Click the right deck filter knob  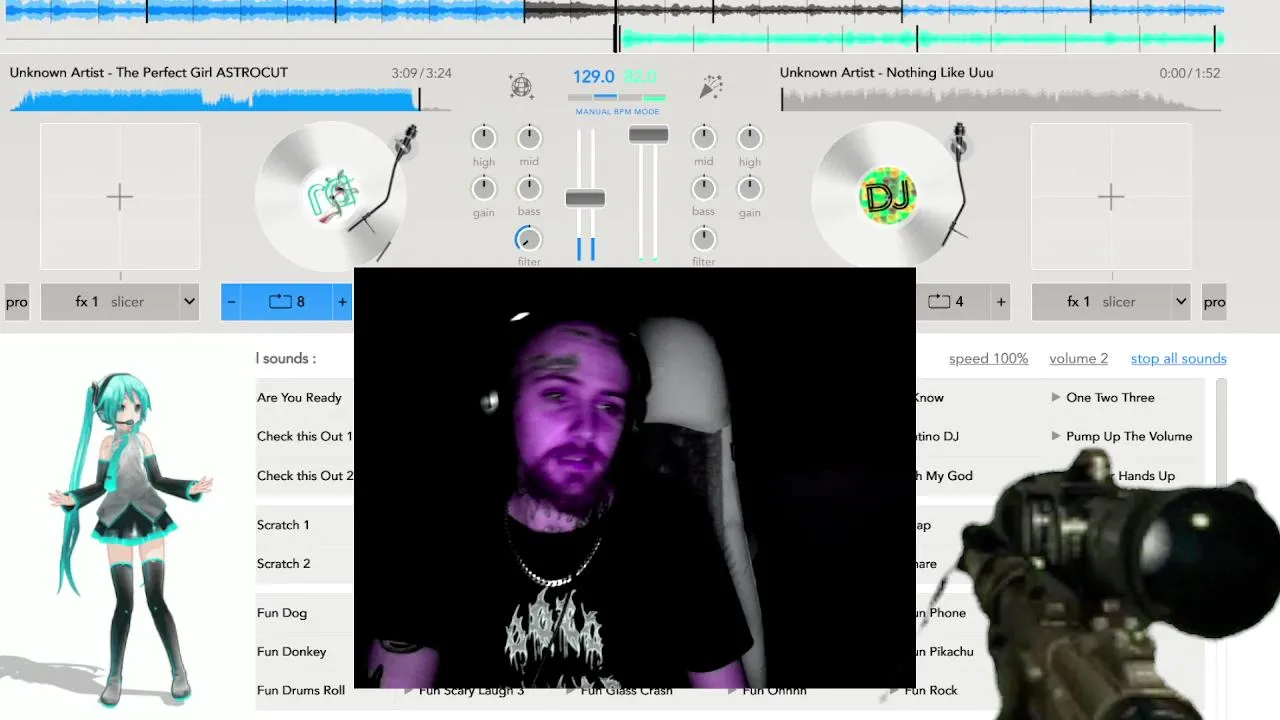click(704, 239)
